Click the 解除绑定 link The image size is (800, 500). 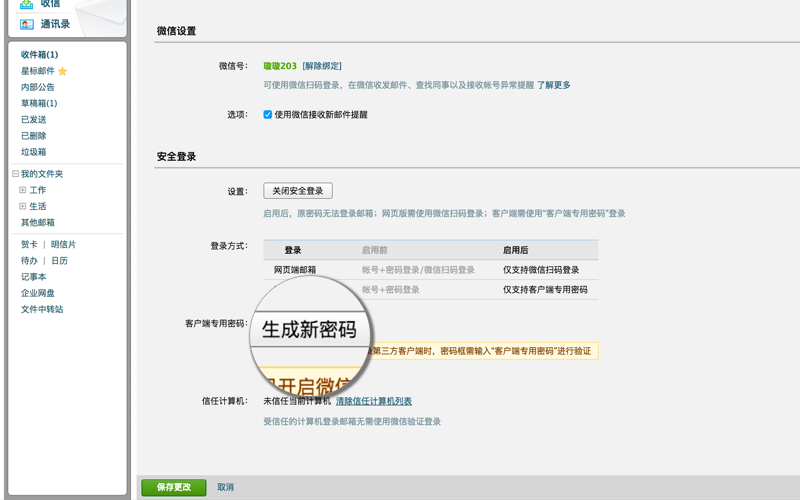coord(322,65)
